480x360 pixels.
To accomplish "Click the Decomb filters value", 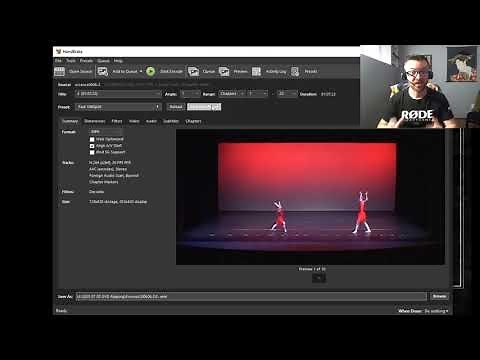I will [x=96, y=192].
